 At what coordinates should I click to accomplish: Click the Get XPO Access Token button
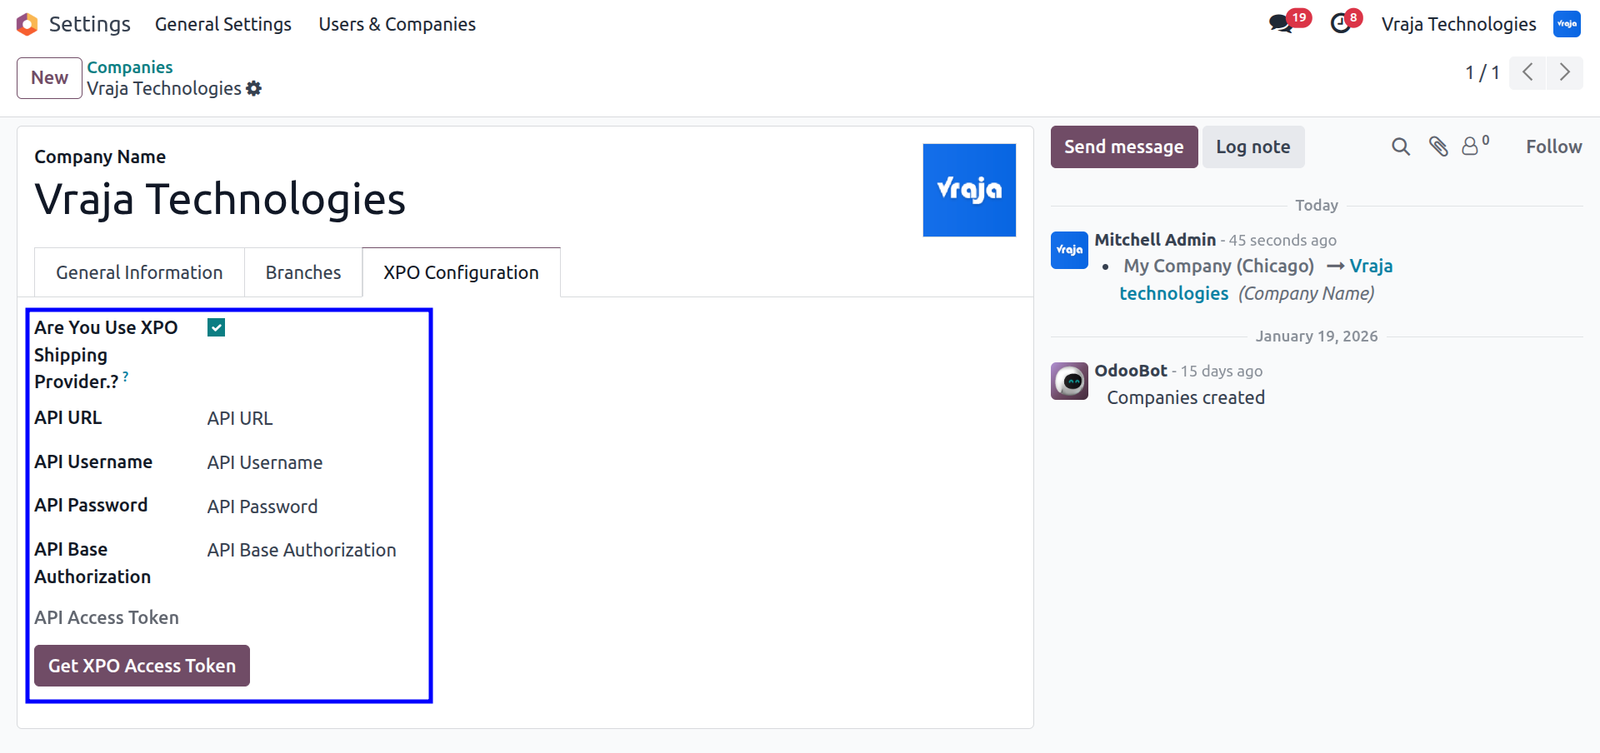click(142, 666)
